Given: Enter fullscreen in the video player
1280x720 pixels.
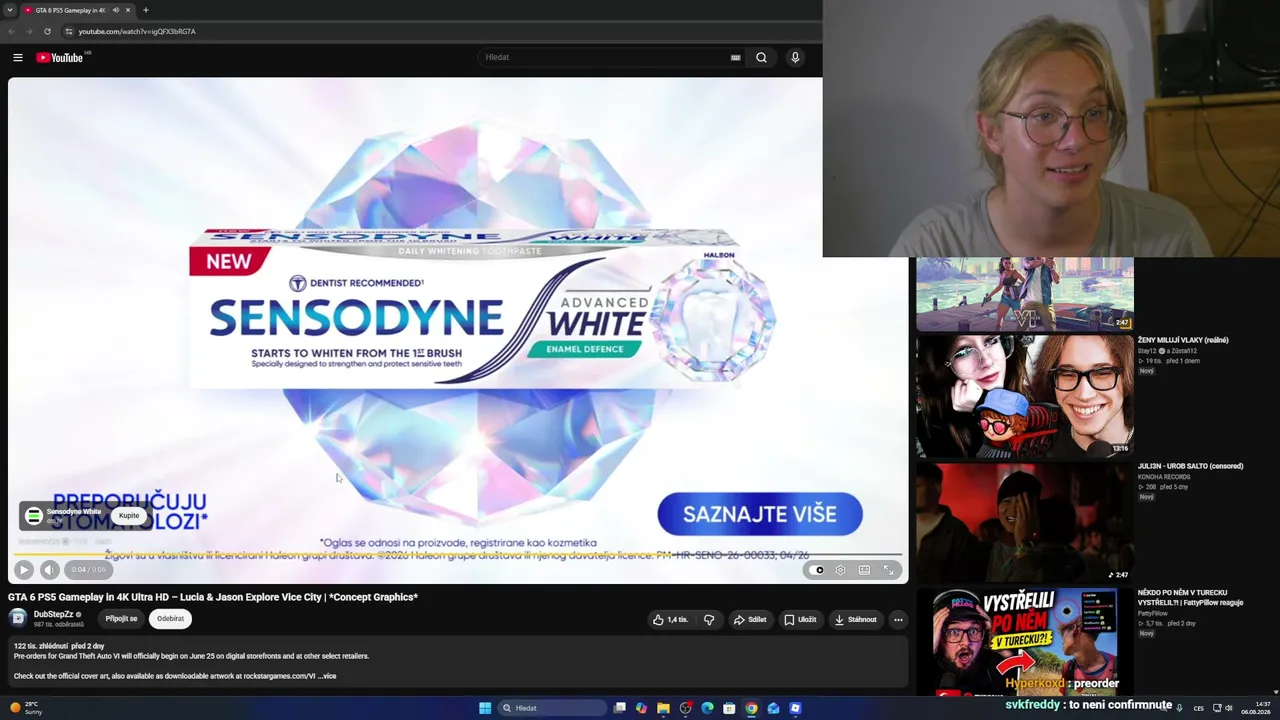Looking at the screenshot, I should point(888,570).
